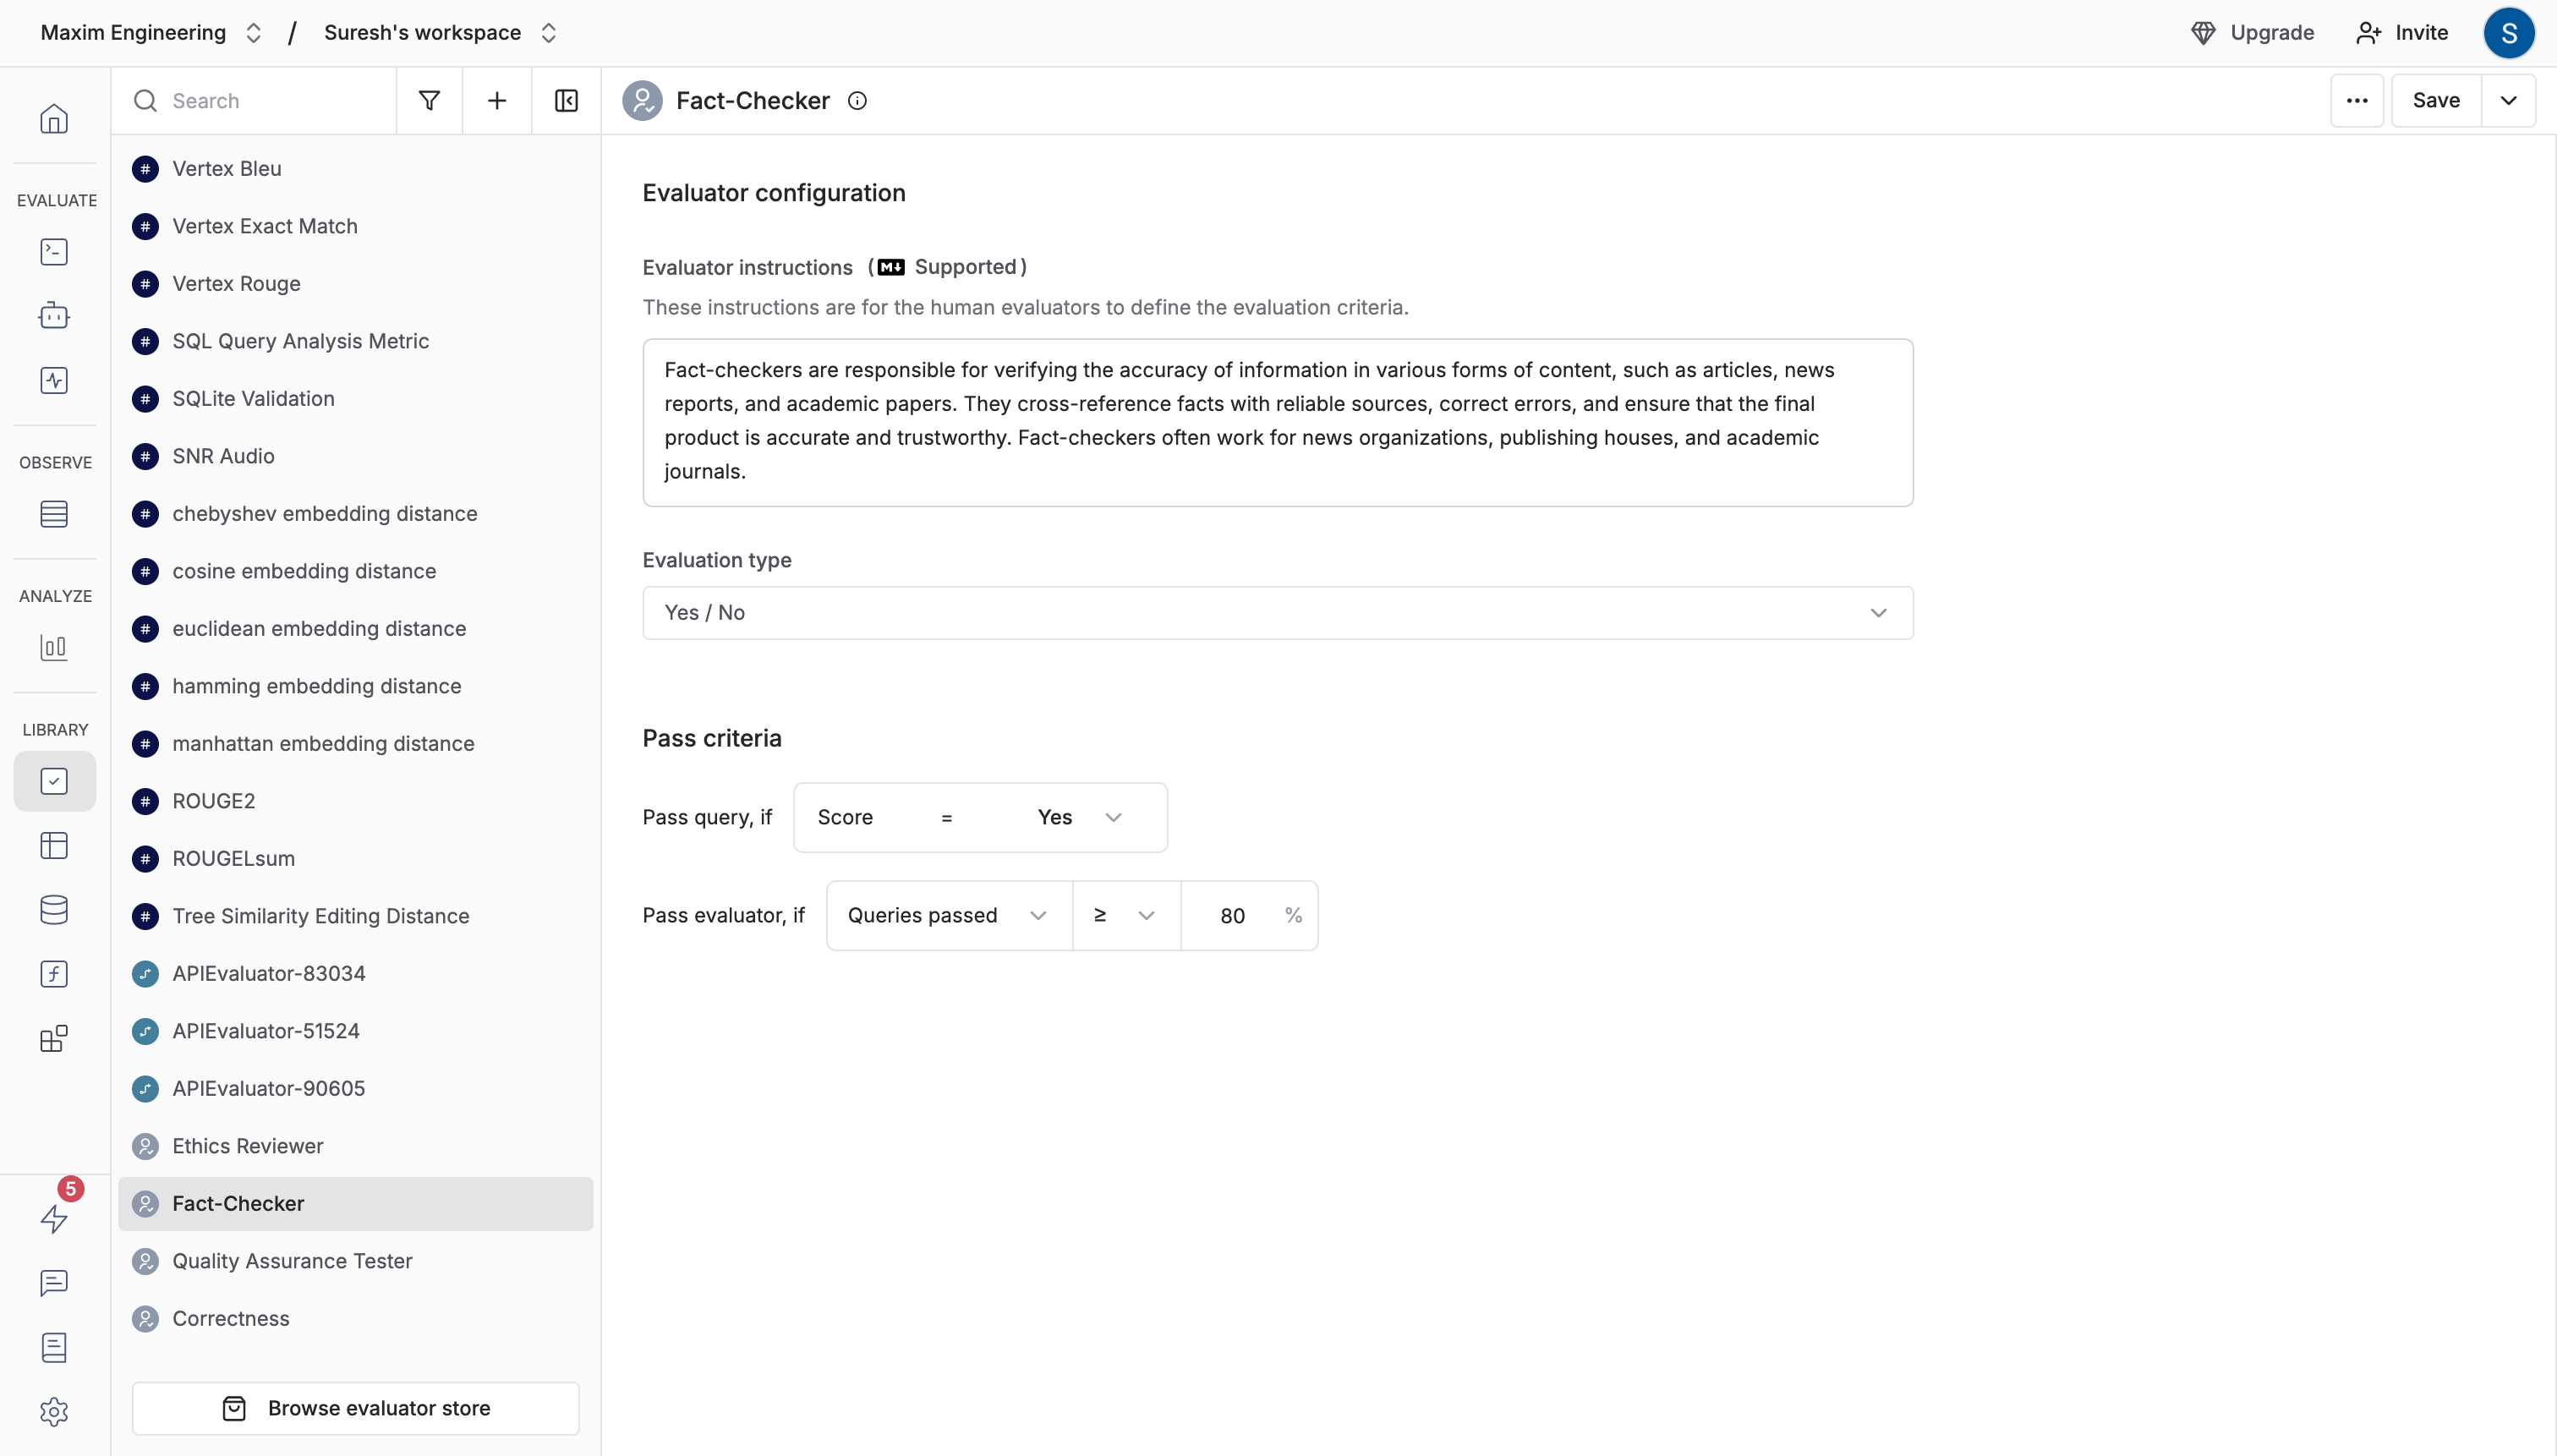Select the Ethics Reviewer evaluator
This screenshot has height=1456, width=2557.
pos(247,1146)
